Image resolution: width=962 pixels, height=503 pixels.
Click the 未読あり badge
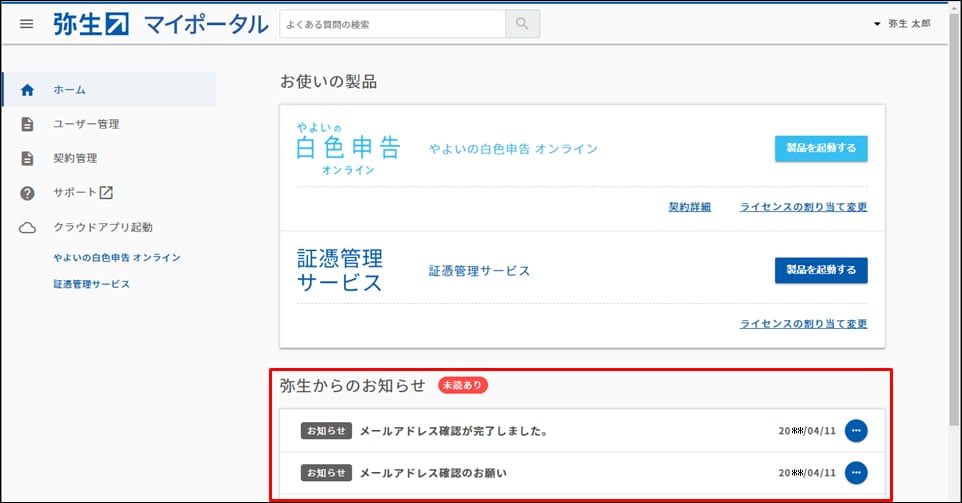click(x=463, y=385)
